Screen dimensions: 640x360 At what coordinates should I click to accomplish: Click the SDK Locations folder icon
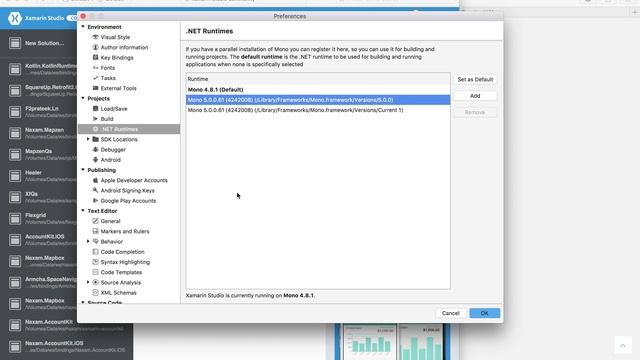point(96,139)
